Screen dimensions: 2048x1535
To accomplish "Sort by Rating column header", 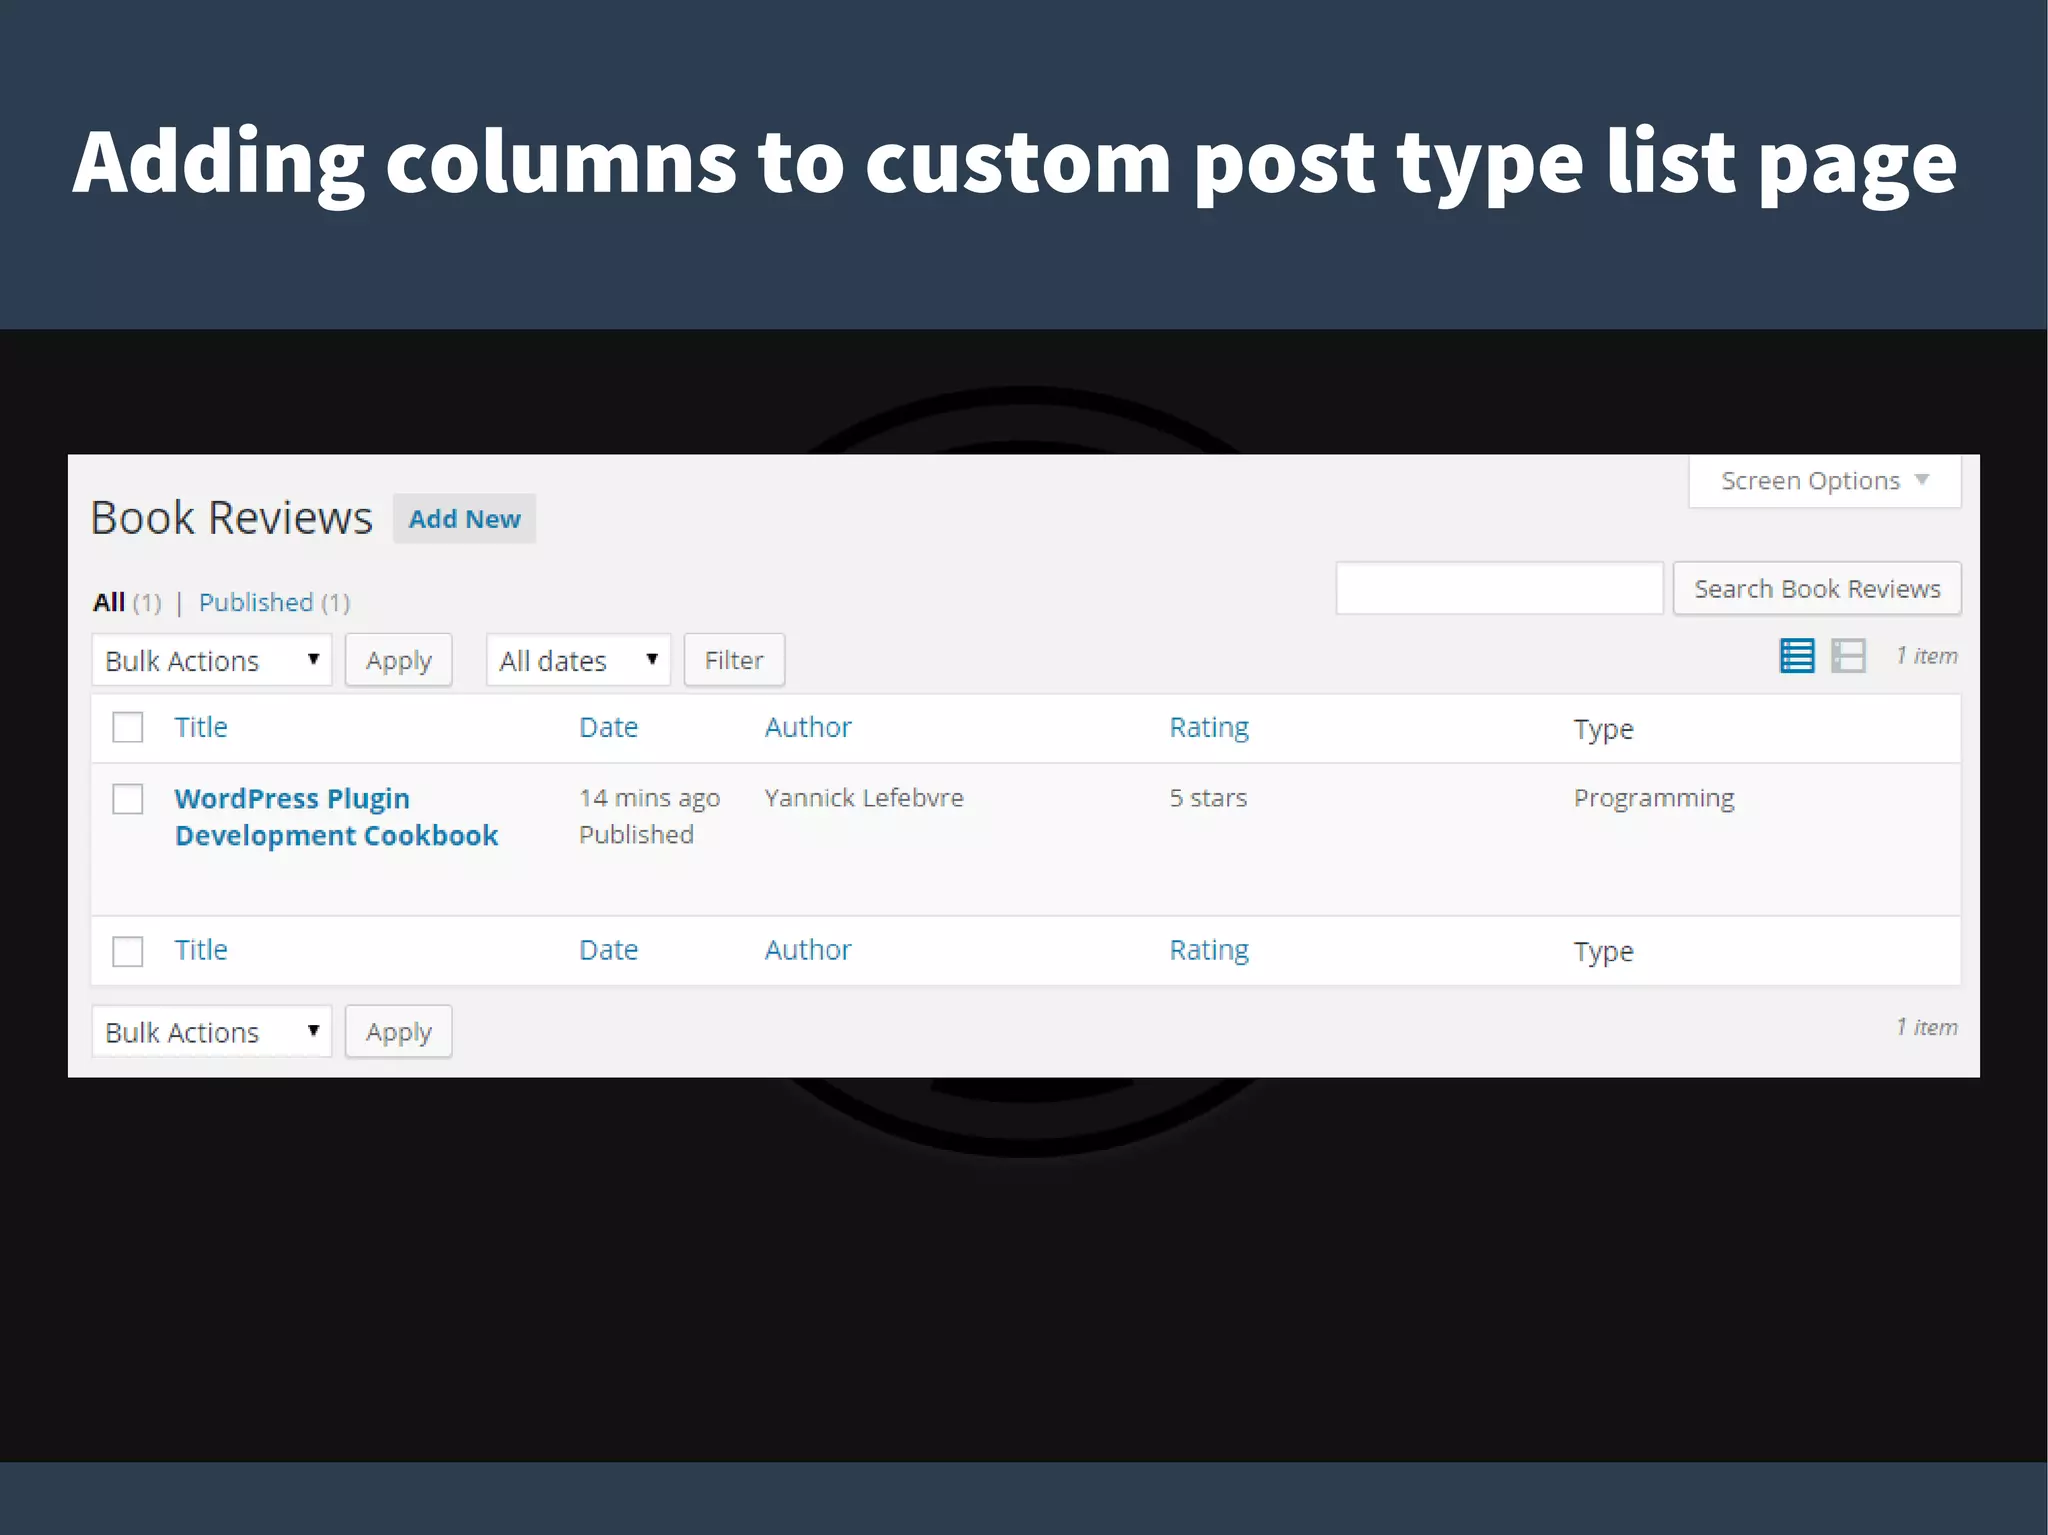I will (1208, 727).
